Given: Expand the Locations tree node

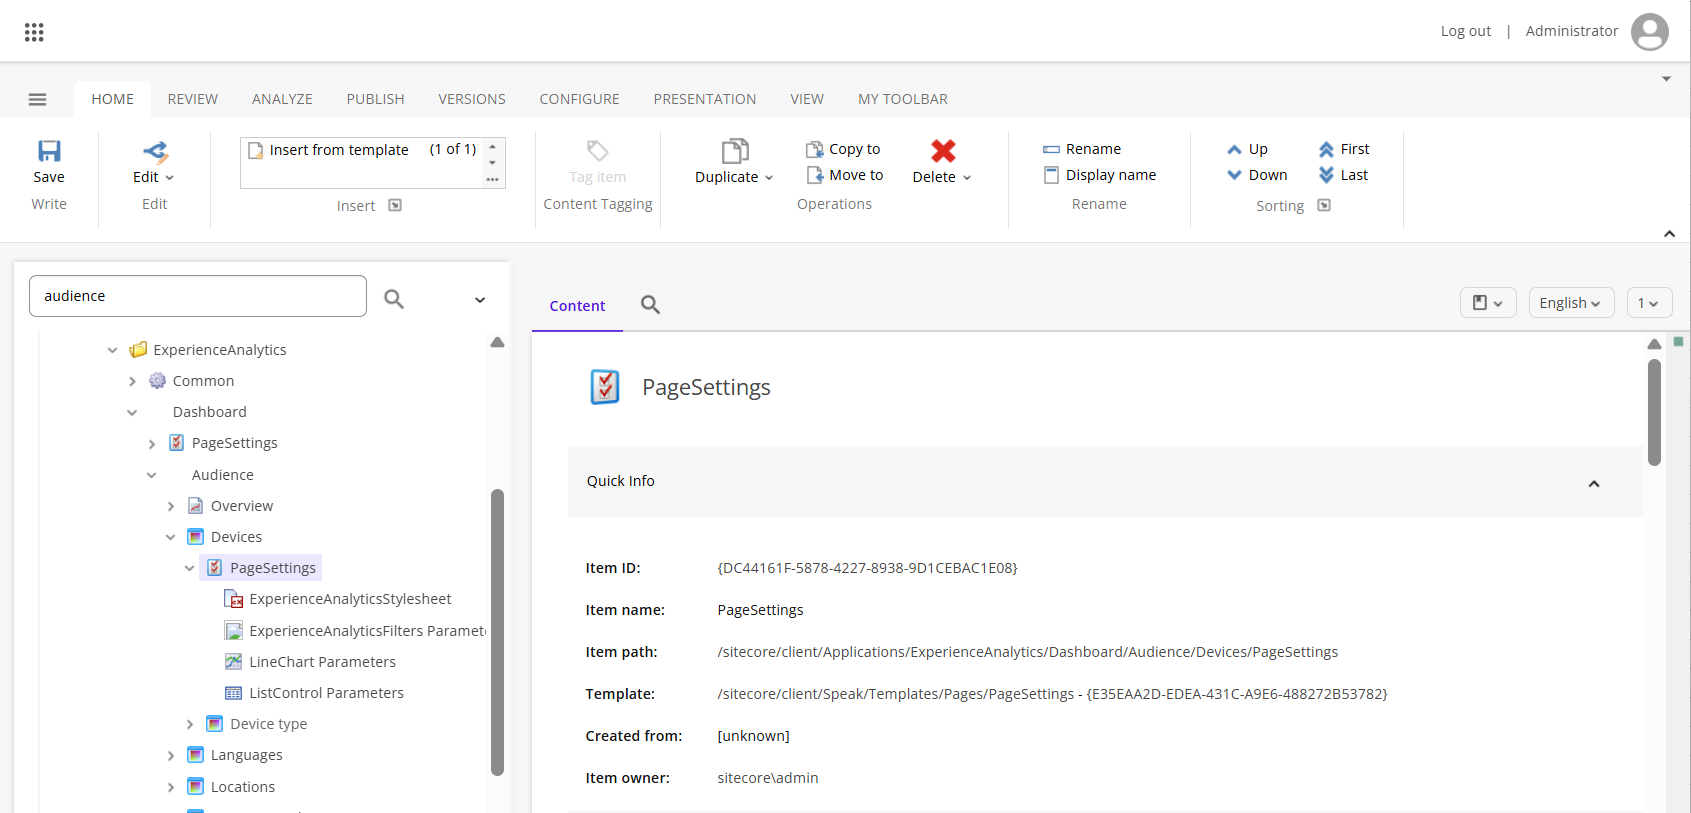Looking at the screenshot, I should tap(170, 787).
